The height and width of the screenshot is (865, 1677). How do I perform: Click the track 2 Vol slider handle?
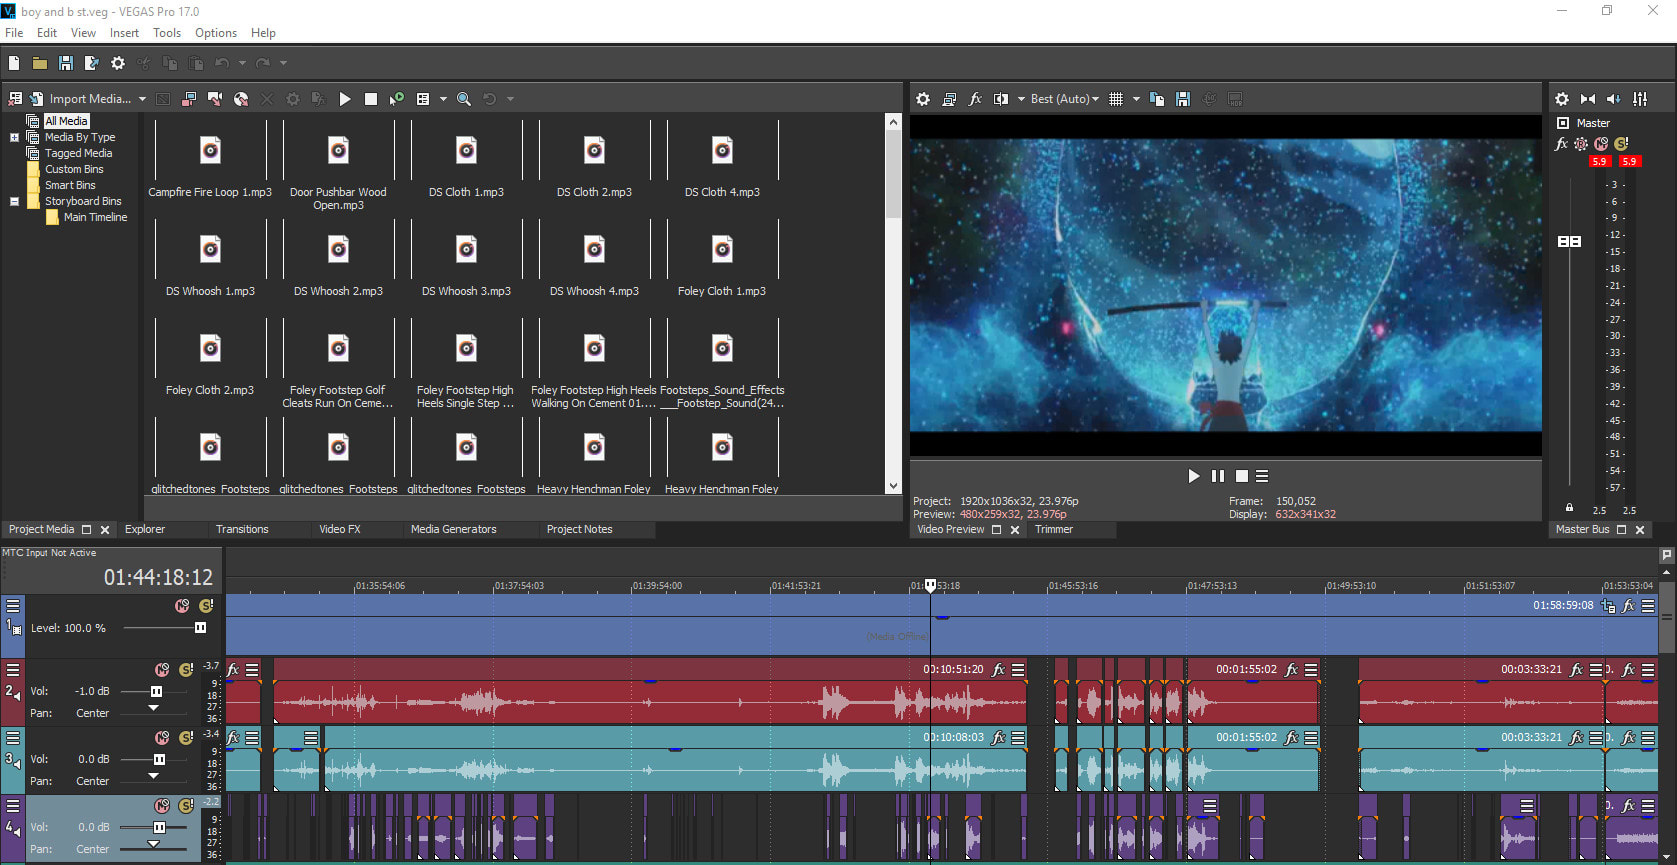pos(156,691)
